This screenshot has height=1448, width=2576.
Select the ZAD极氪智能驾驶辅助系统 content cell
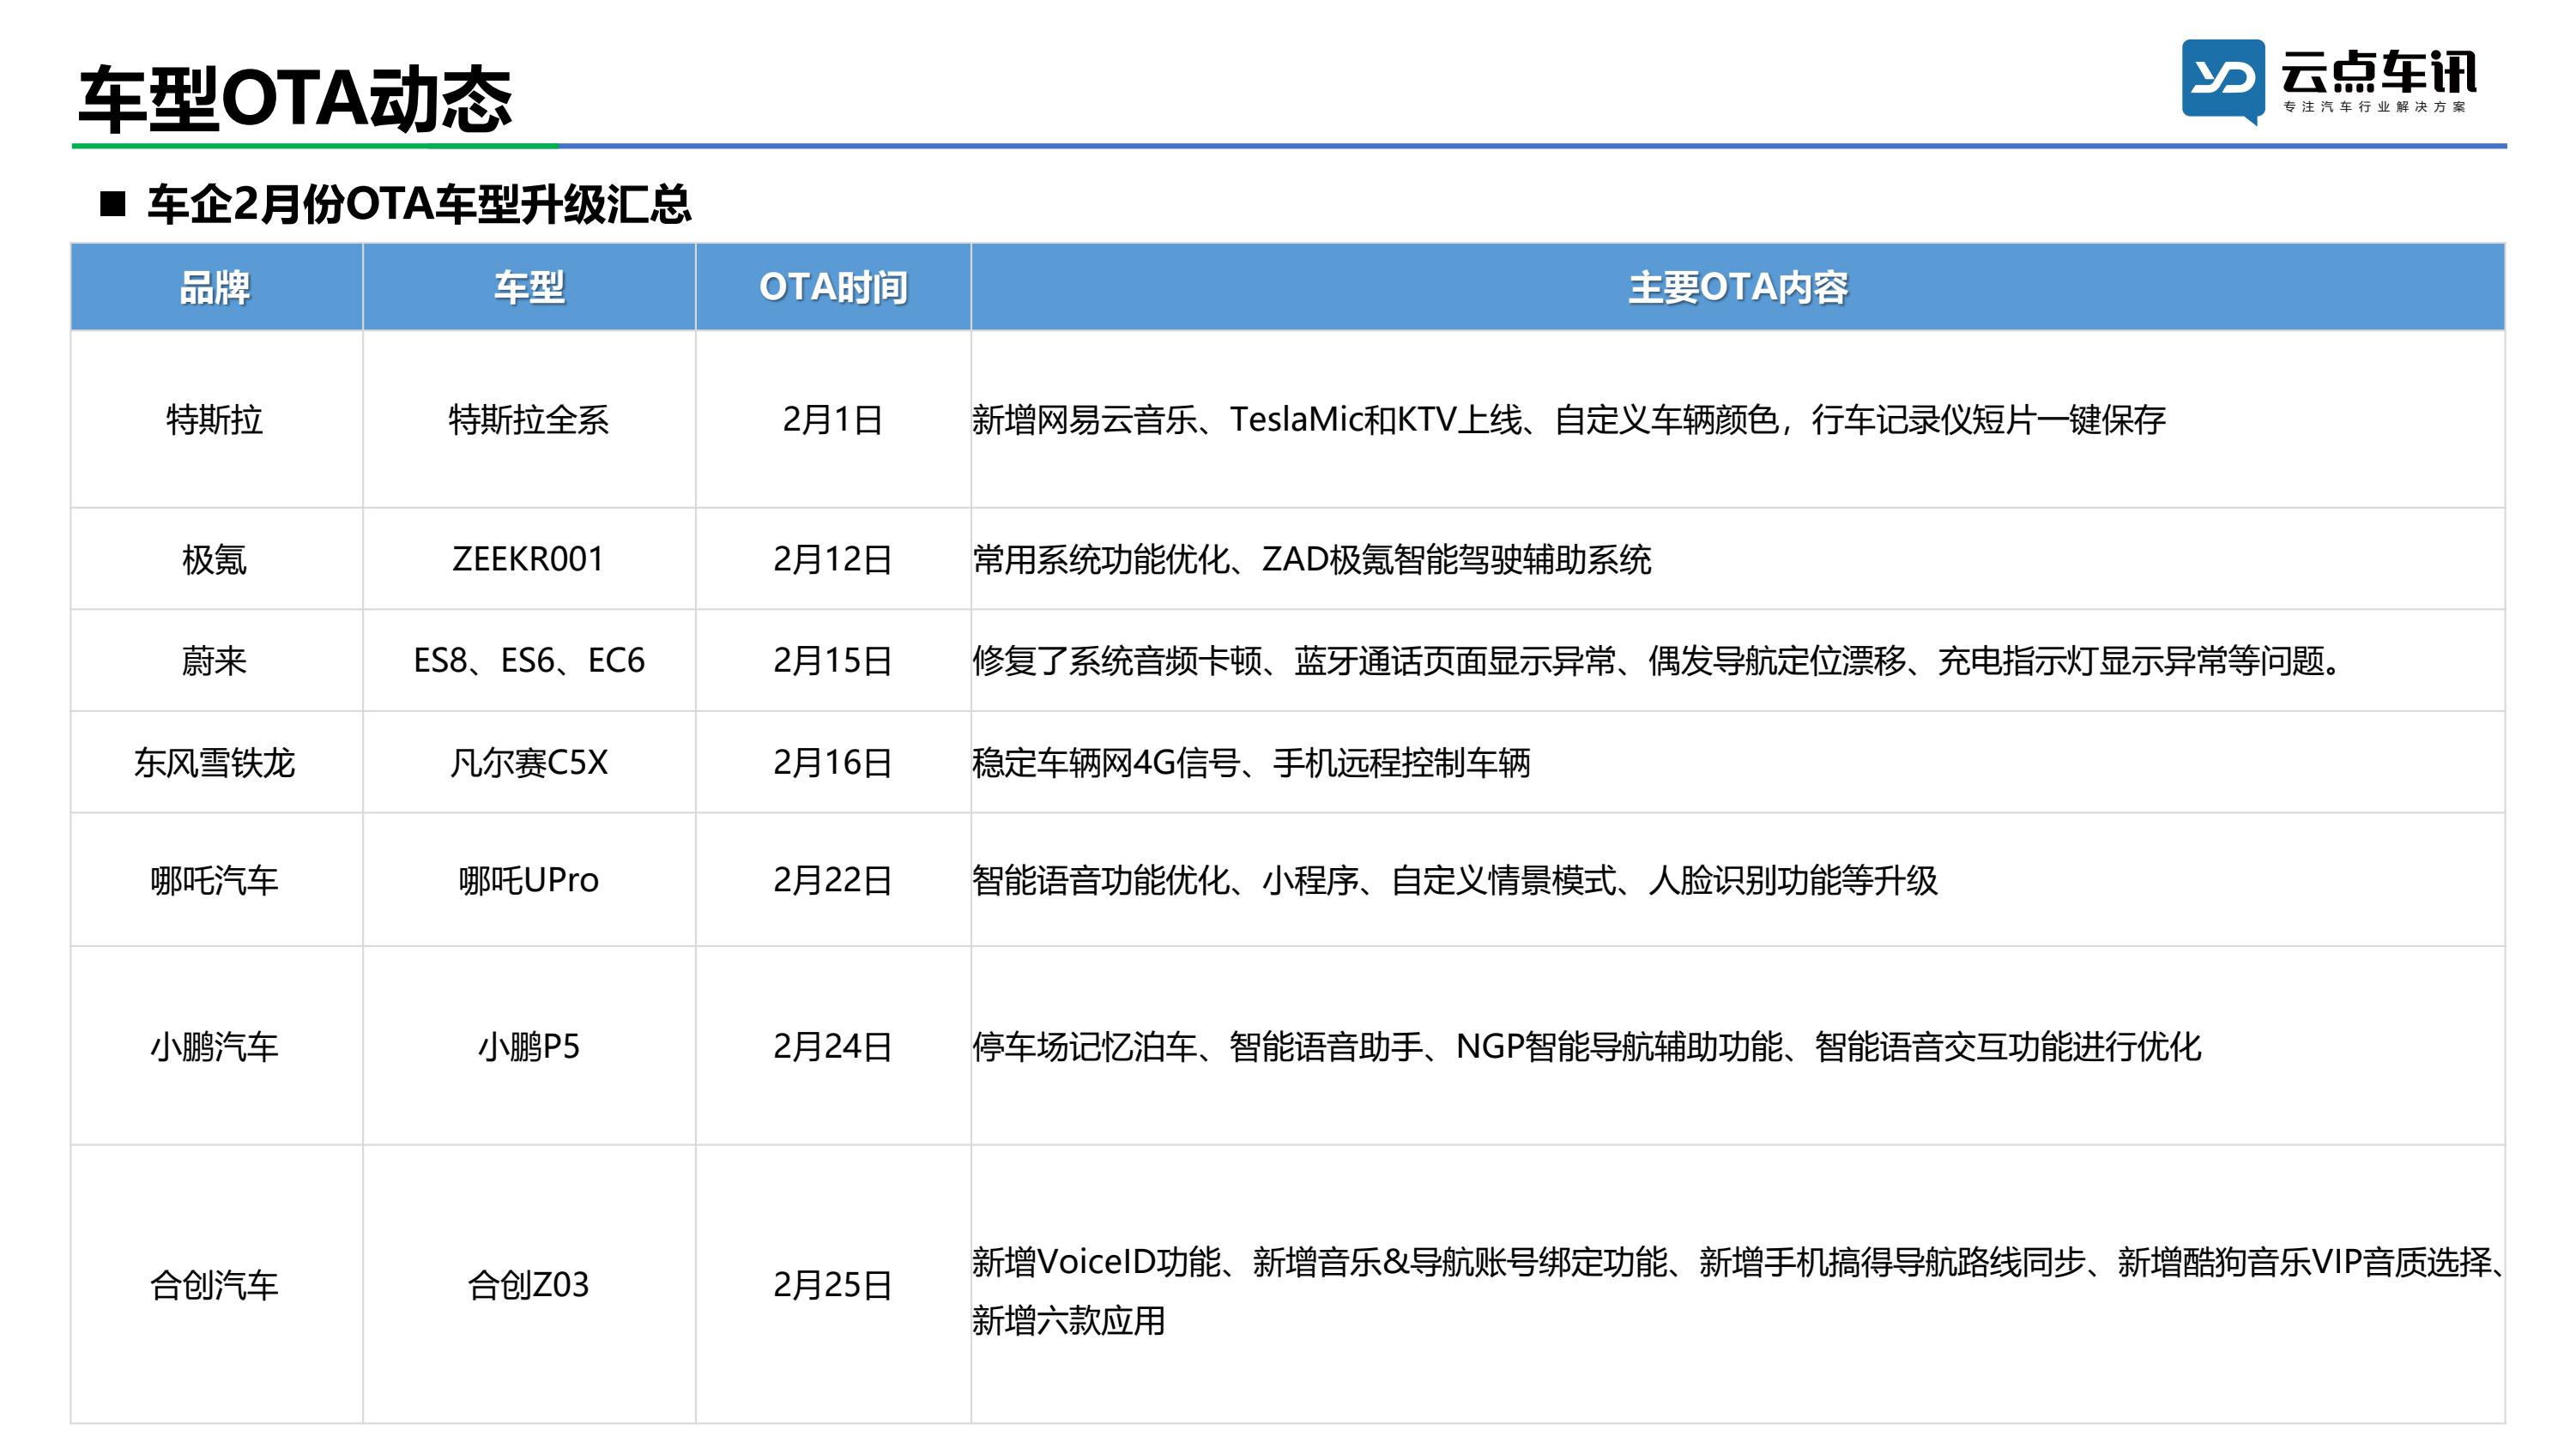pyautogui.click(x=1738, y=559)
